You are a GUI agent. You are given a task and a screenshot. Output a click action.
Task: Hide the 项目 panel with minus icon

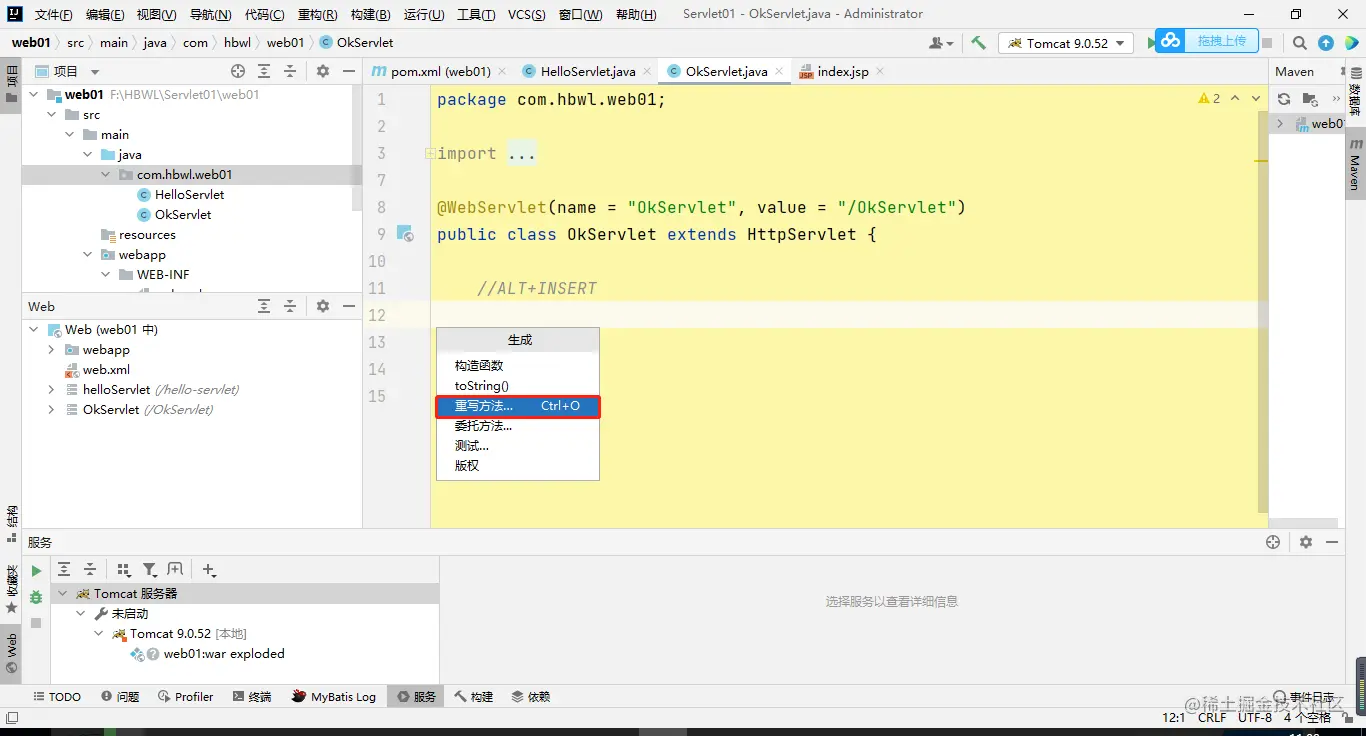click(x=348, y=71)
